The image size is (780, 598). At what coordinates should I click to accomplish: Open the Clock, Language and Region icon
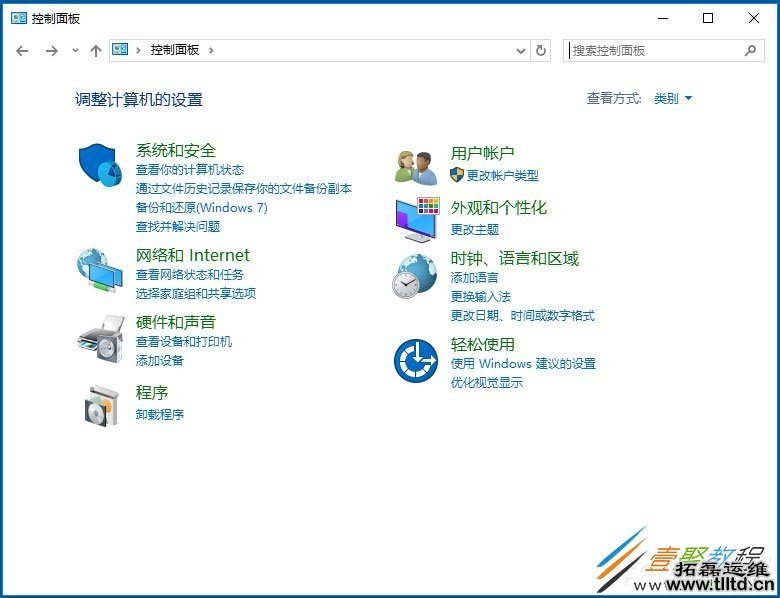point(414,276)
